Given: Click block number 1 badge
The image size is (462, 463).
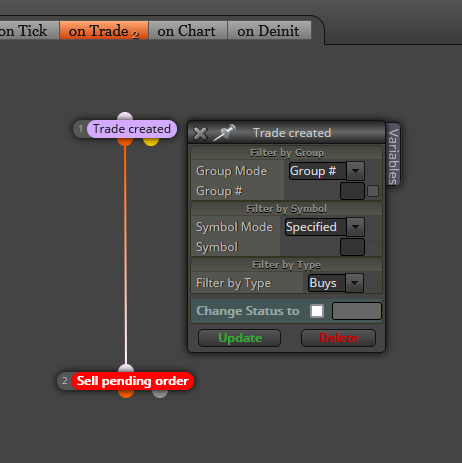Looking at the screenshot, I should (x=80, y=129).
